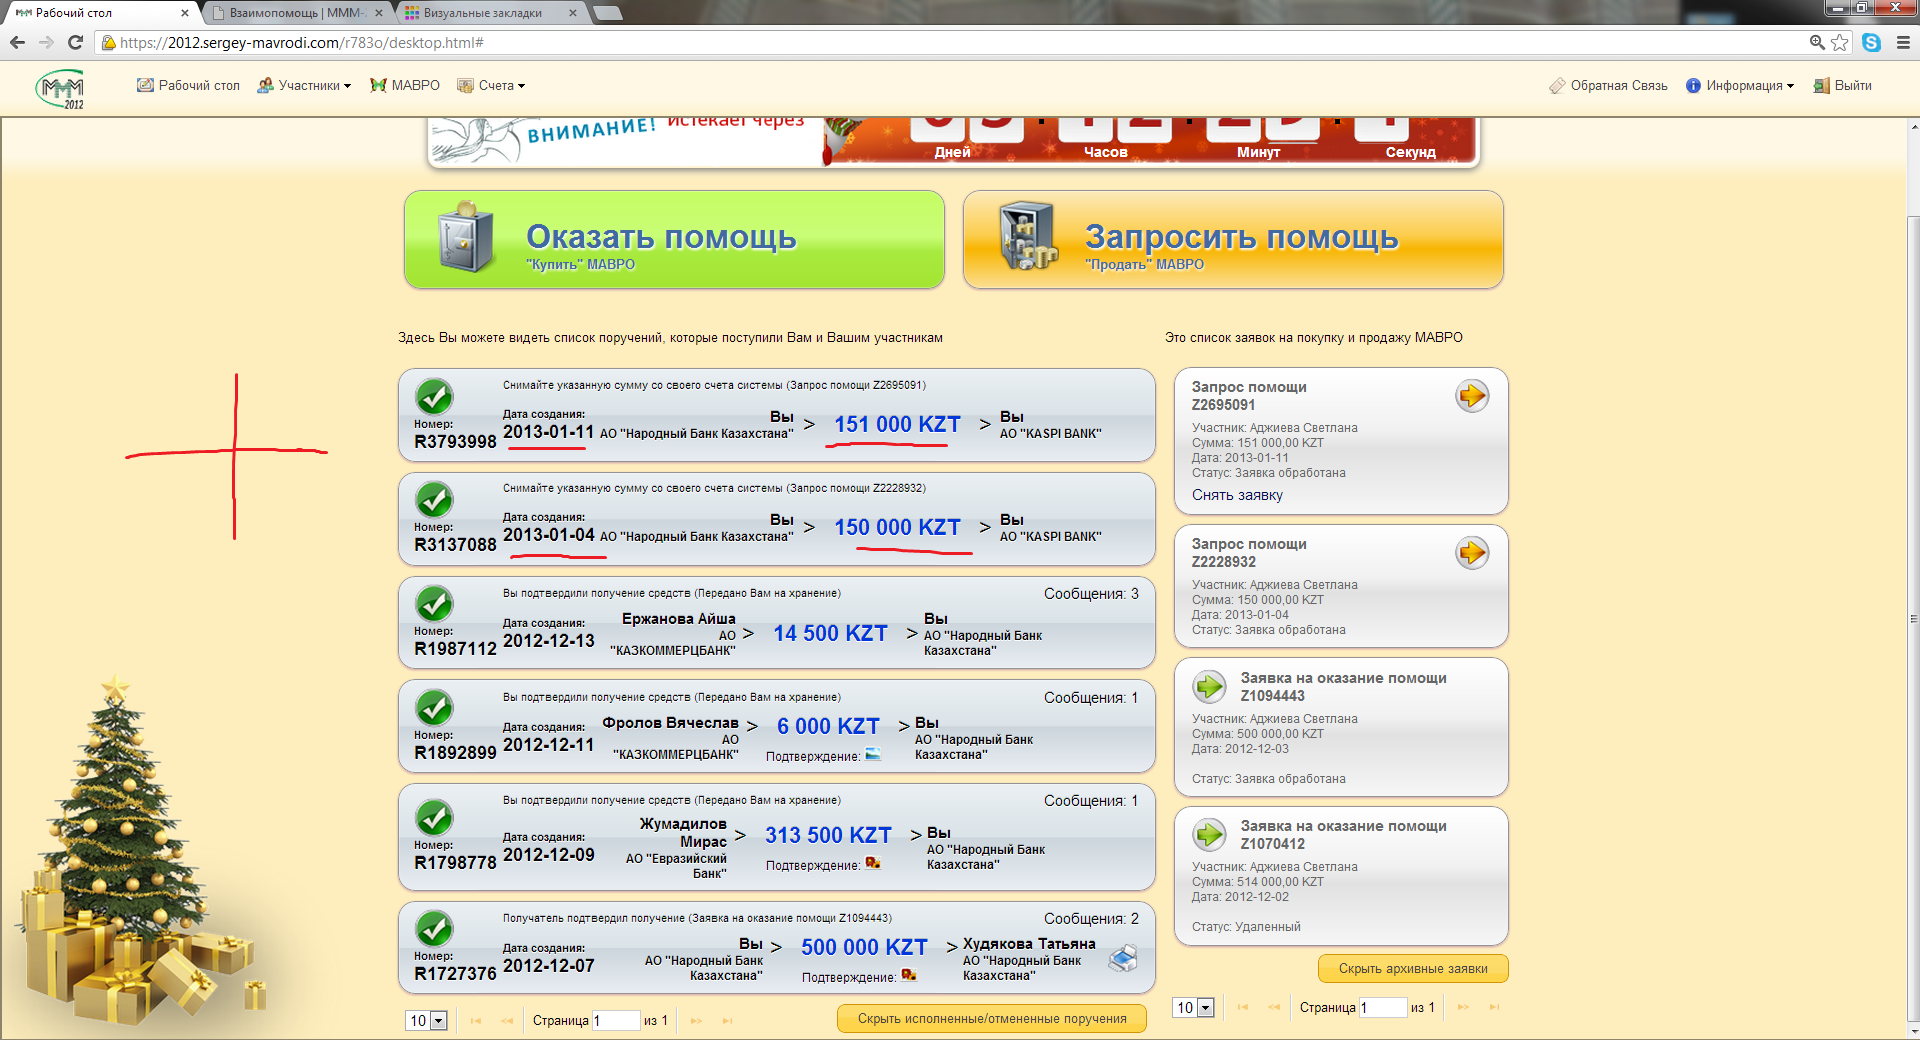Click the MMM 2012 logo
The image size is (1920, 1040).
point(61,89)
